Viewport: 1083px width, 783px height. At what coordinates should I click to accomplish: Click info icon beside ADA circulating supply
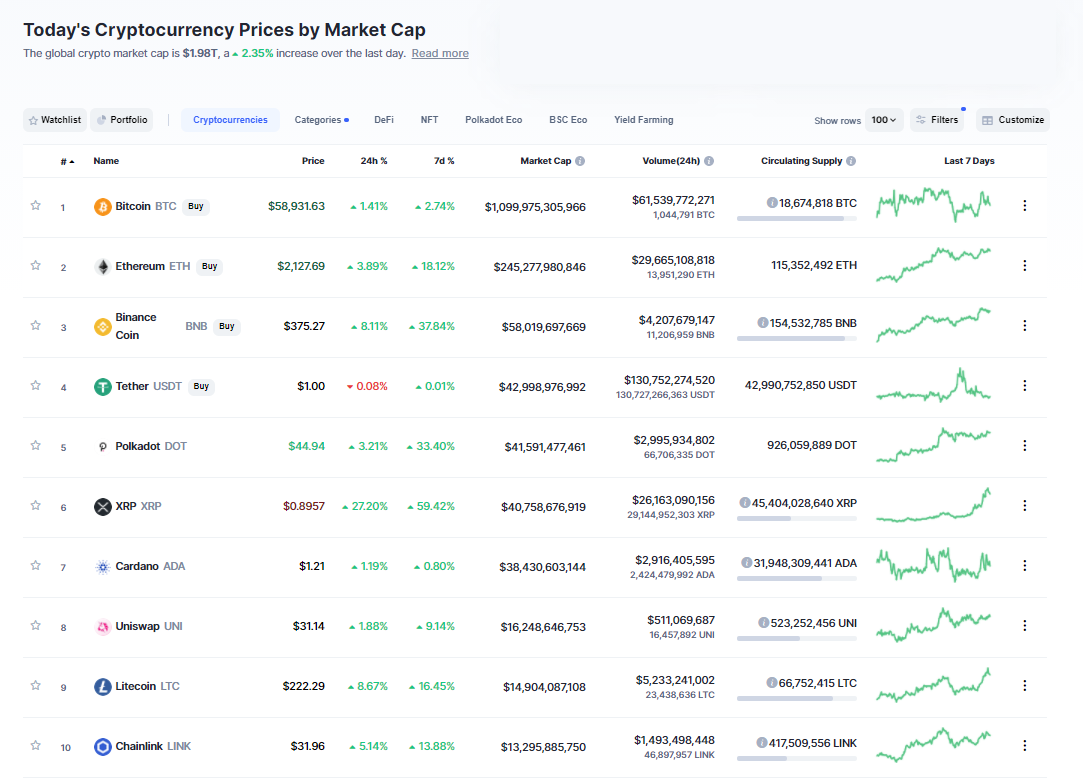747,563
